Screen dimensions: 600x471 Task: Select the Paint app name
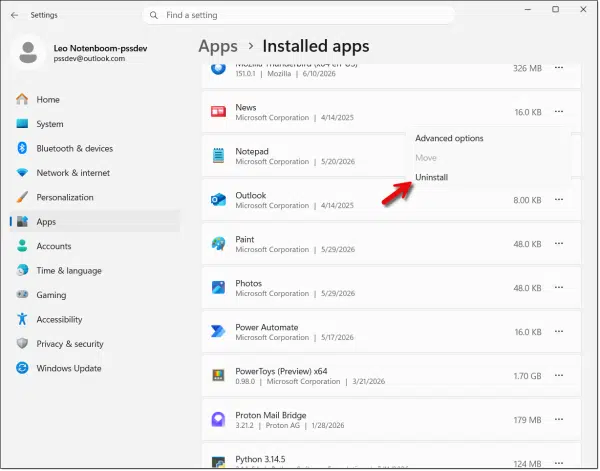(x=245, y=240)
